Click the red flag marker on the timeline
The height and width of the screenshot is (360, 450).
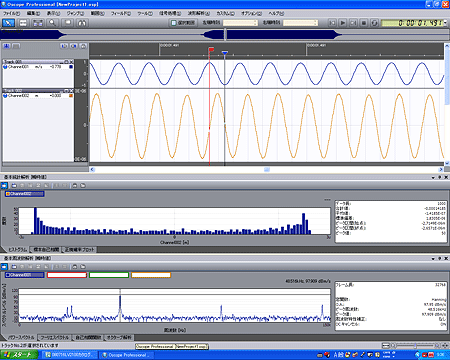pos(211,50)
